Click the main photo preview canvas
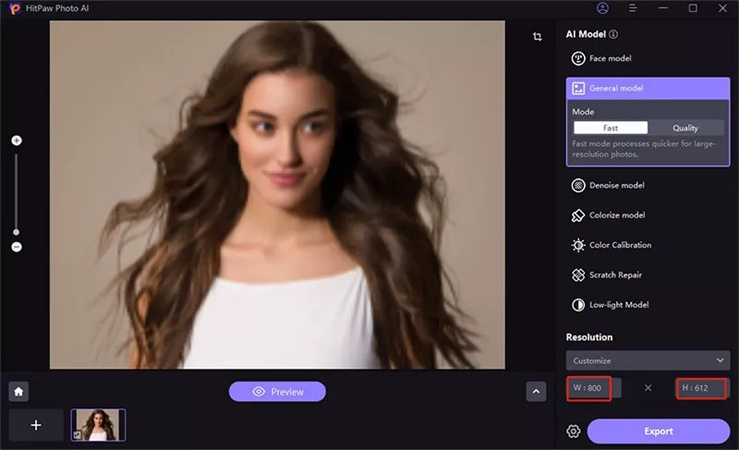Viewport: 739px width, 450px height. [277, 195]
